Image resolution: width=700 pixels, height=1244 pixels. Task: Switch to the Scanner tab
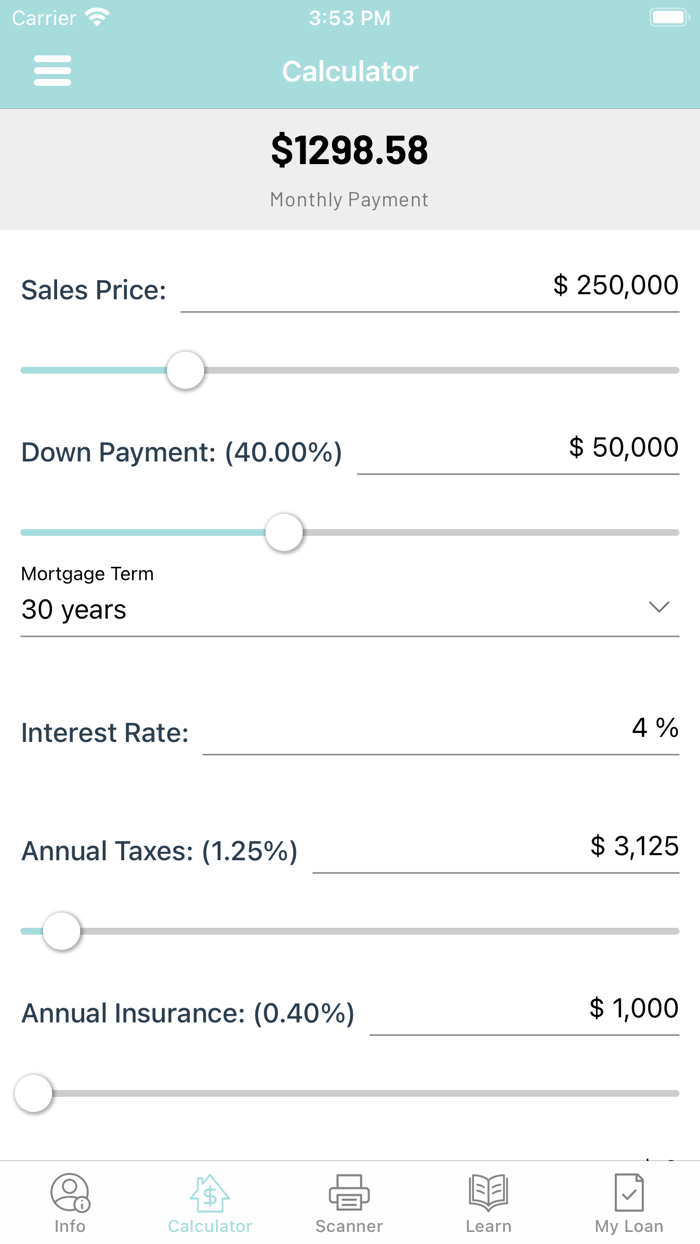[x=348, y=1200]
